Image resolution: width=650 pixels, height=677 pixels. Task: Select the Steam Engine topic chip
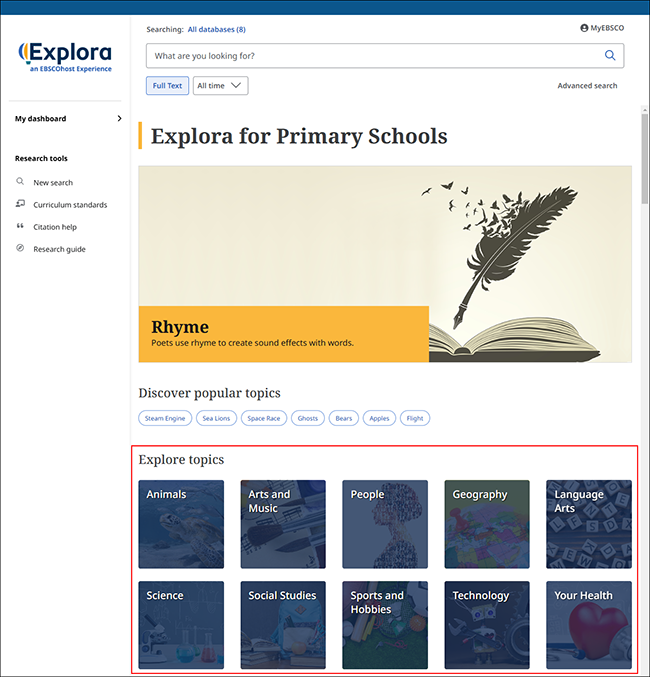(x=165, y=418)
